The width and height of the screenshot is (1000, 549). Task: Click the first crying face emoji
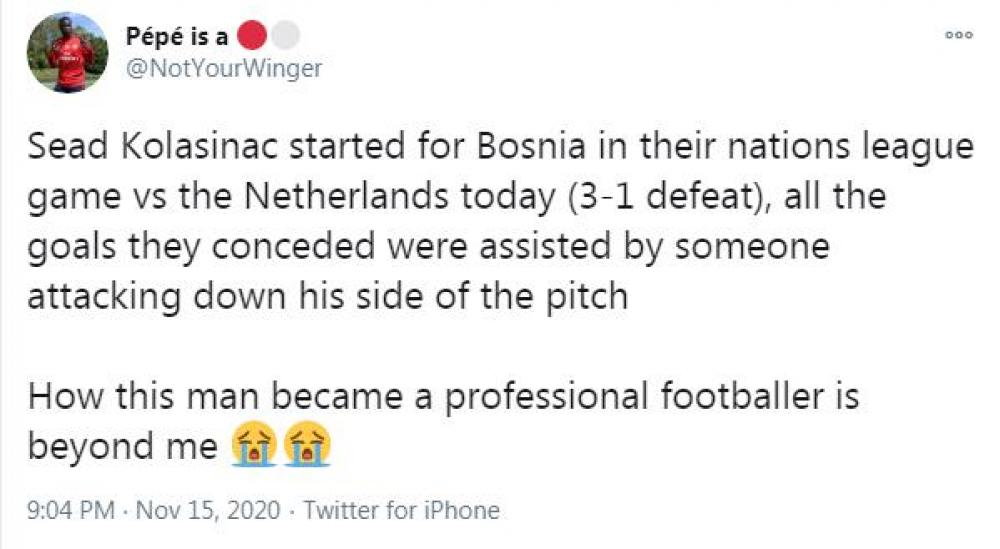coord(252,443)
